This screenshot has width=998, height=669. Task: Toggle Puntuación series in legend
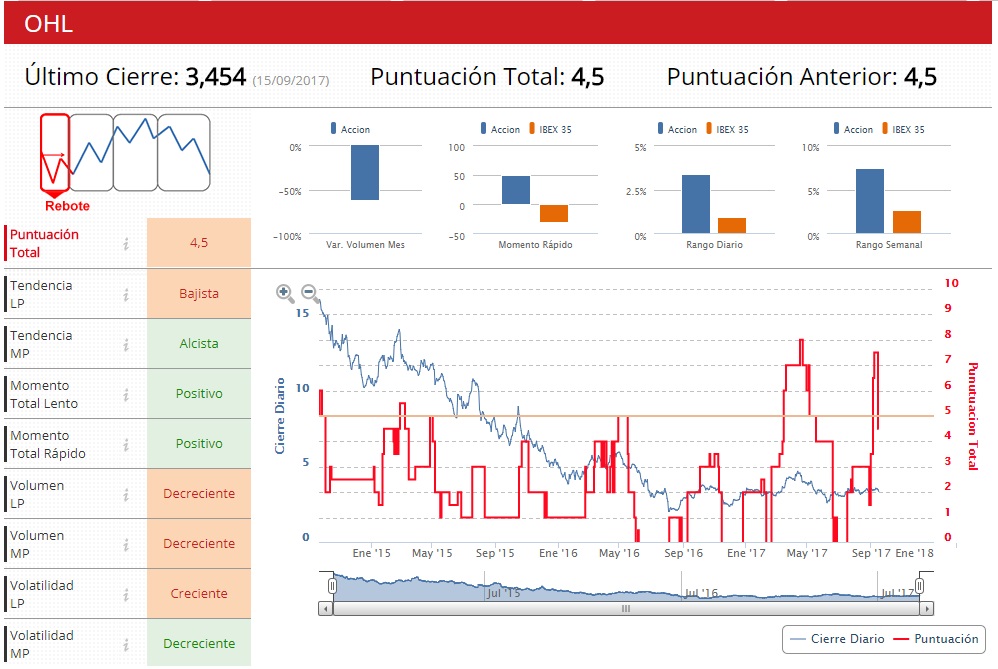point(936,639)
